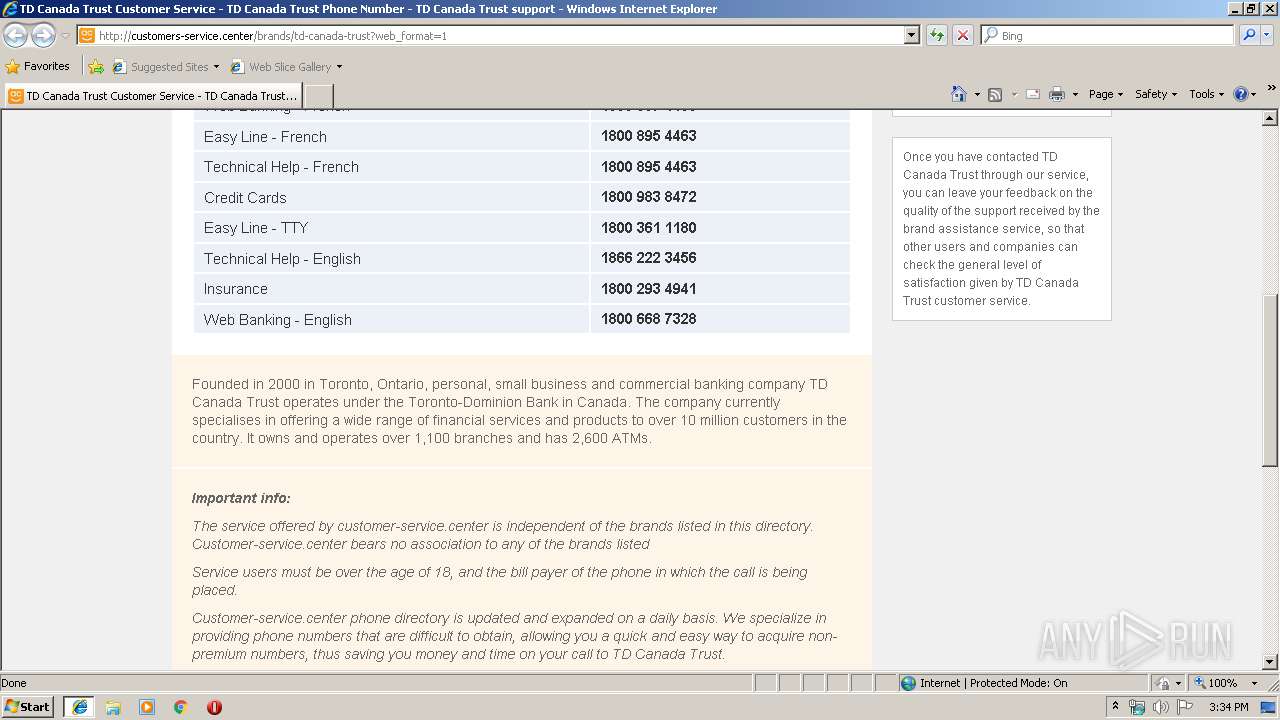Click the Web Banking - English row

(521, 319)
